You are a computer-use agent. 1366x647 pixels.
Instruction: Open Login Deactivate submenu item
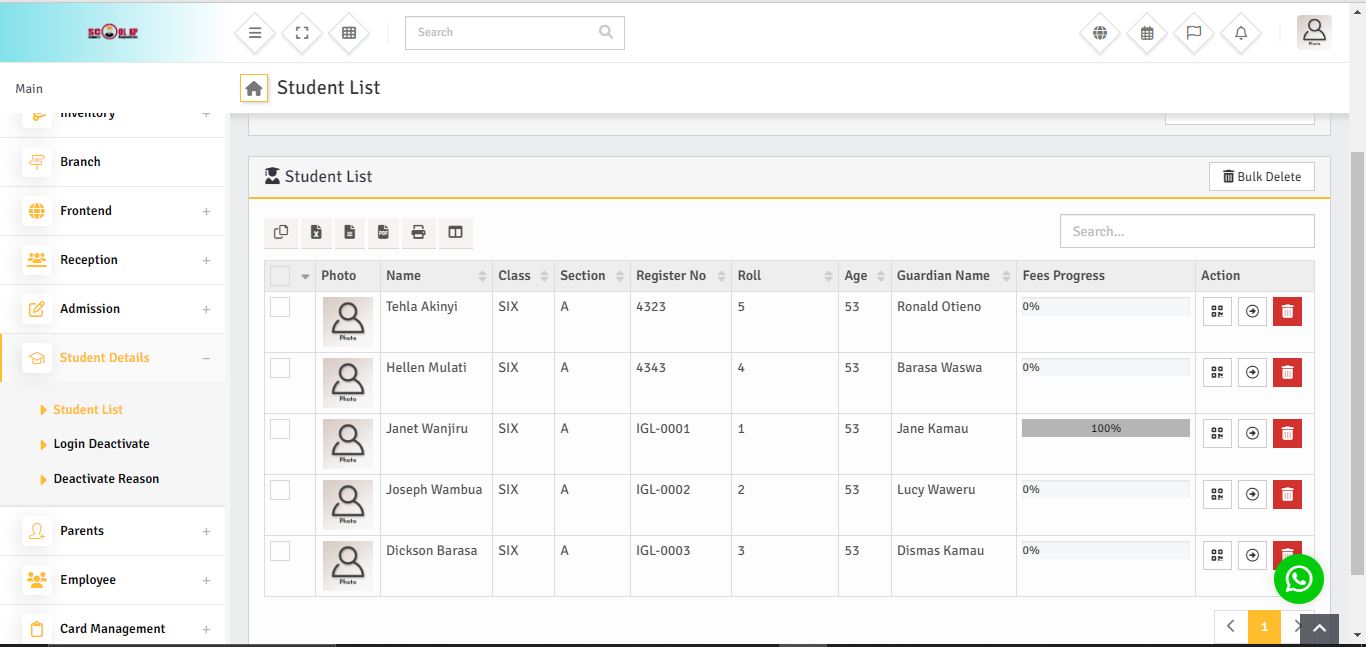click(101, 444)
